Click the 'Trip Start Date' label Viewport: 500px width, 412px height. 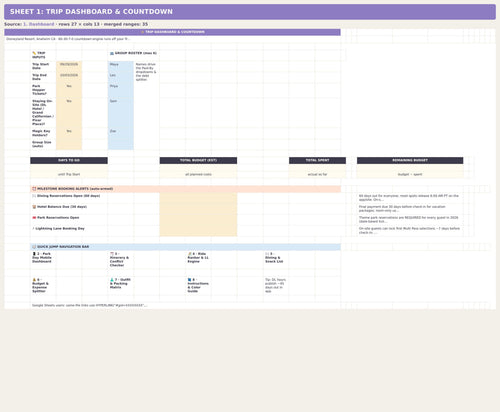(41, 66)
